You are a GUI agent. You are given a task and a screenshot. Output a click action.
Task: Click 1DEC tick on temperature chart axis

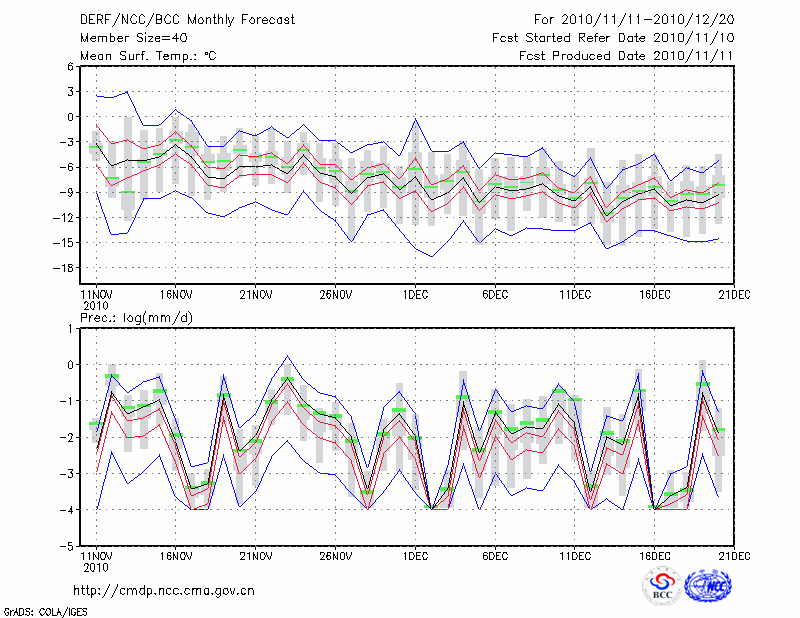(x=415, y=295)
